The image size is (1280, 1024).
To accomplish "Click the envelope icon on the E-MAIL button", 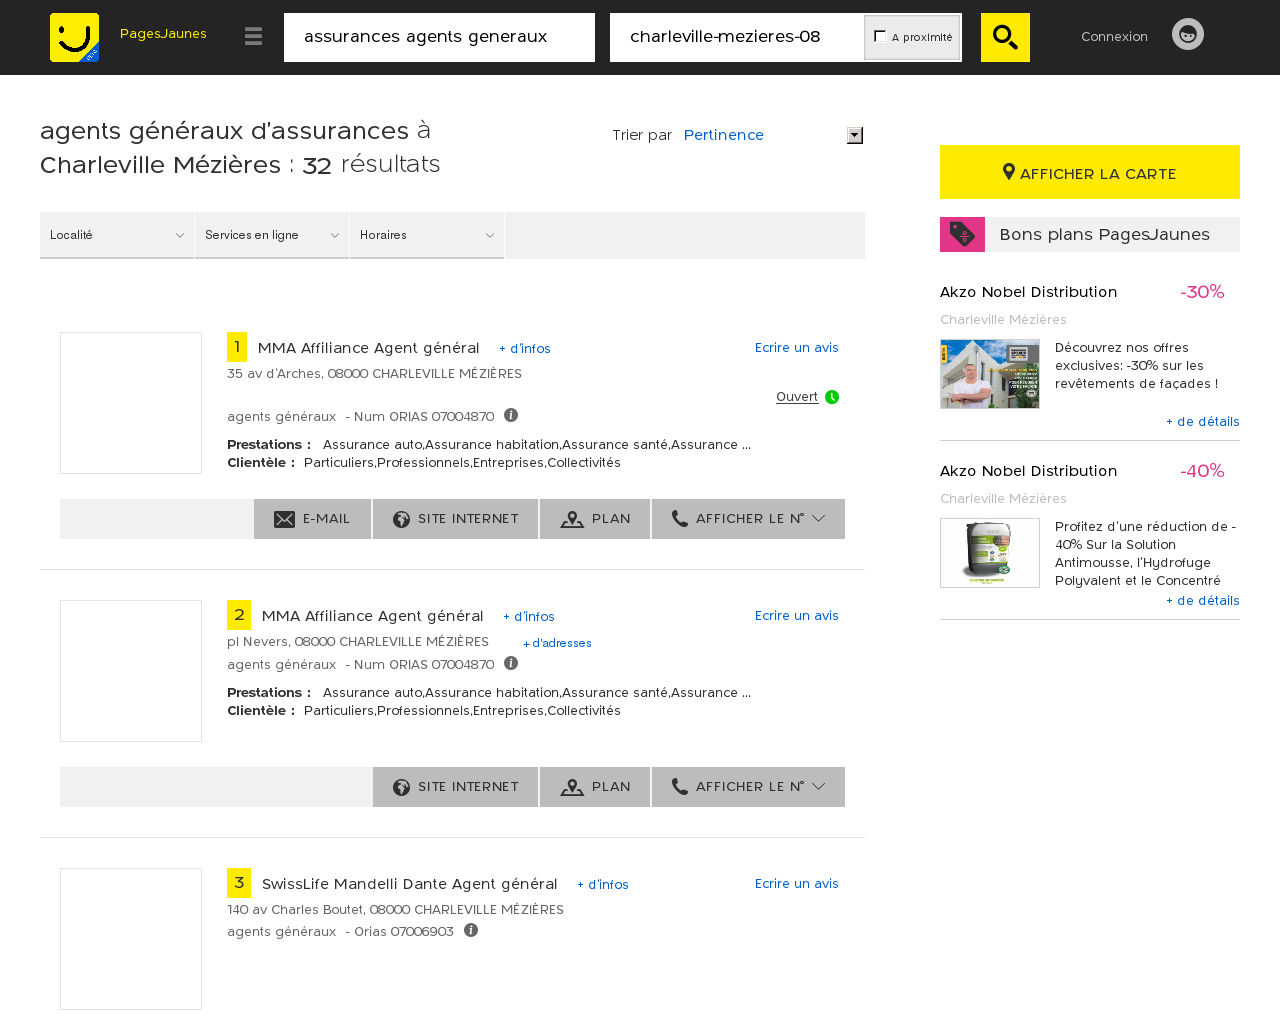I will coord(284,519).
